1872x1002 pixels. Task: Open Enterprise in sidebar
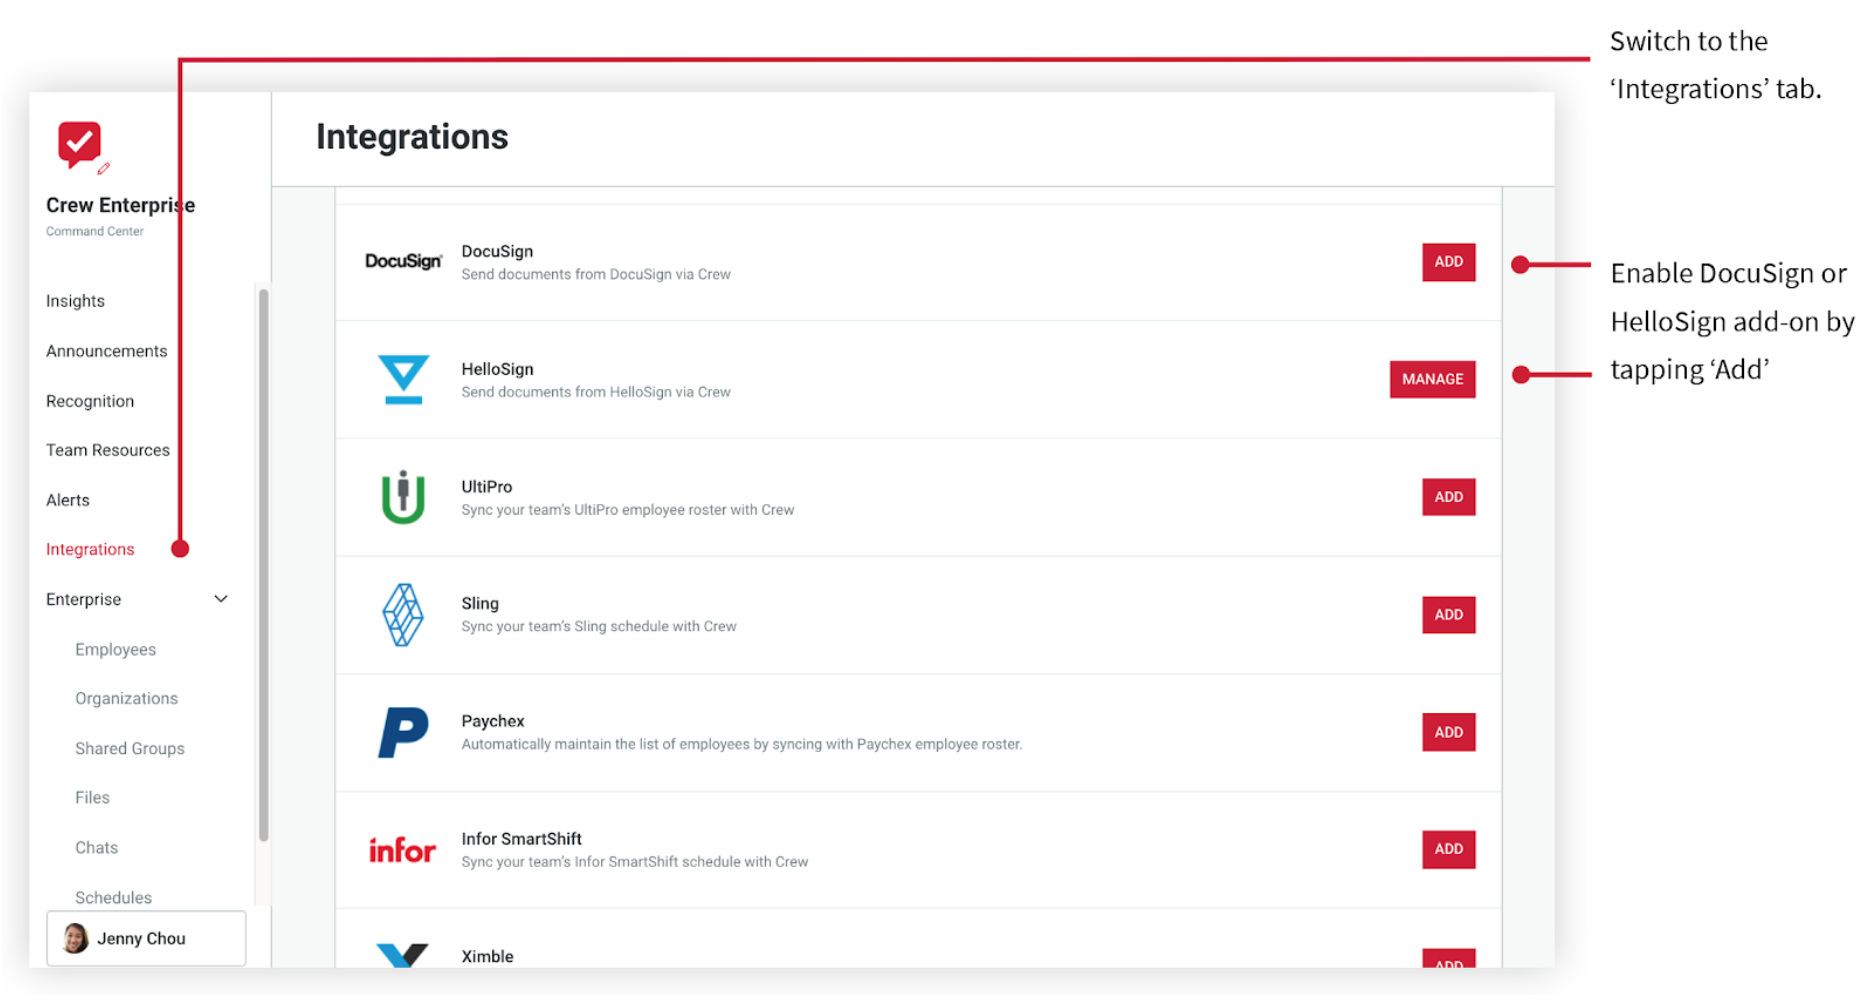pos(83,599)
